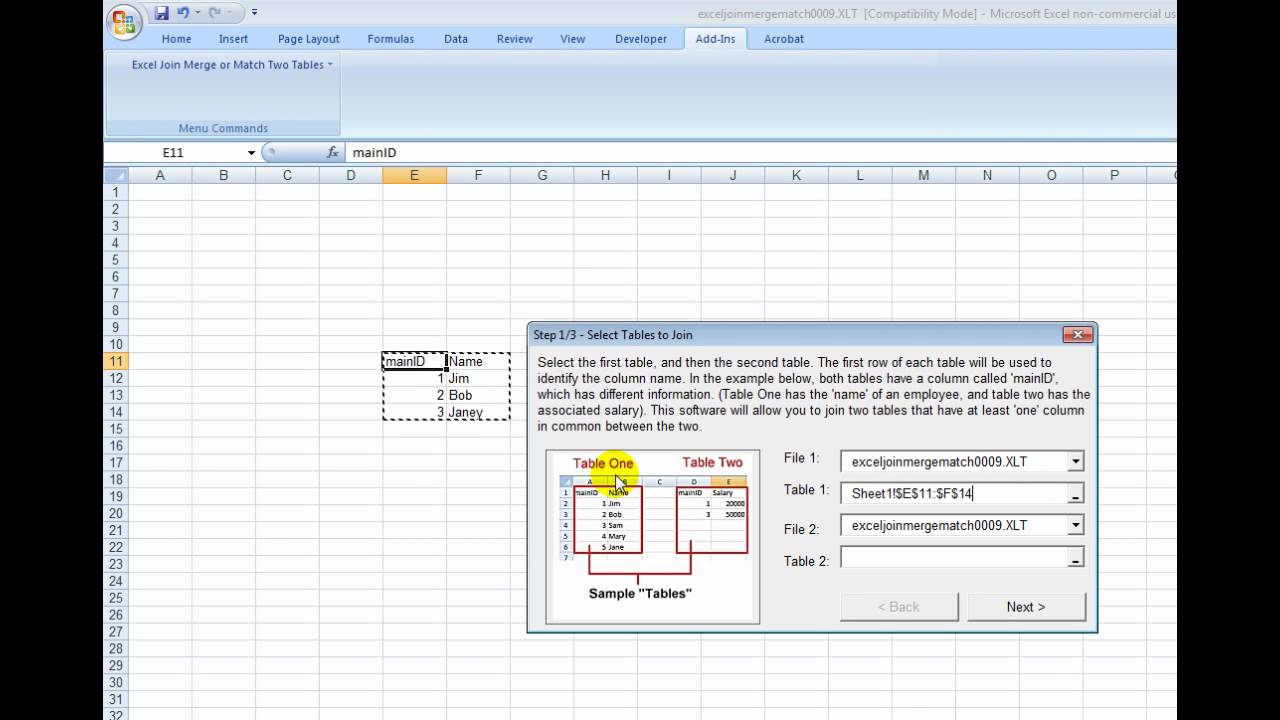Click the Undo icon in quick access toolbar
This screenshot has width=1280, height=720.
click(183, 13)
